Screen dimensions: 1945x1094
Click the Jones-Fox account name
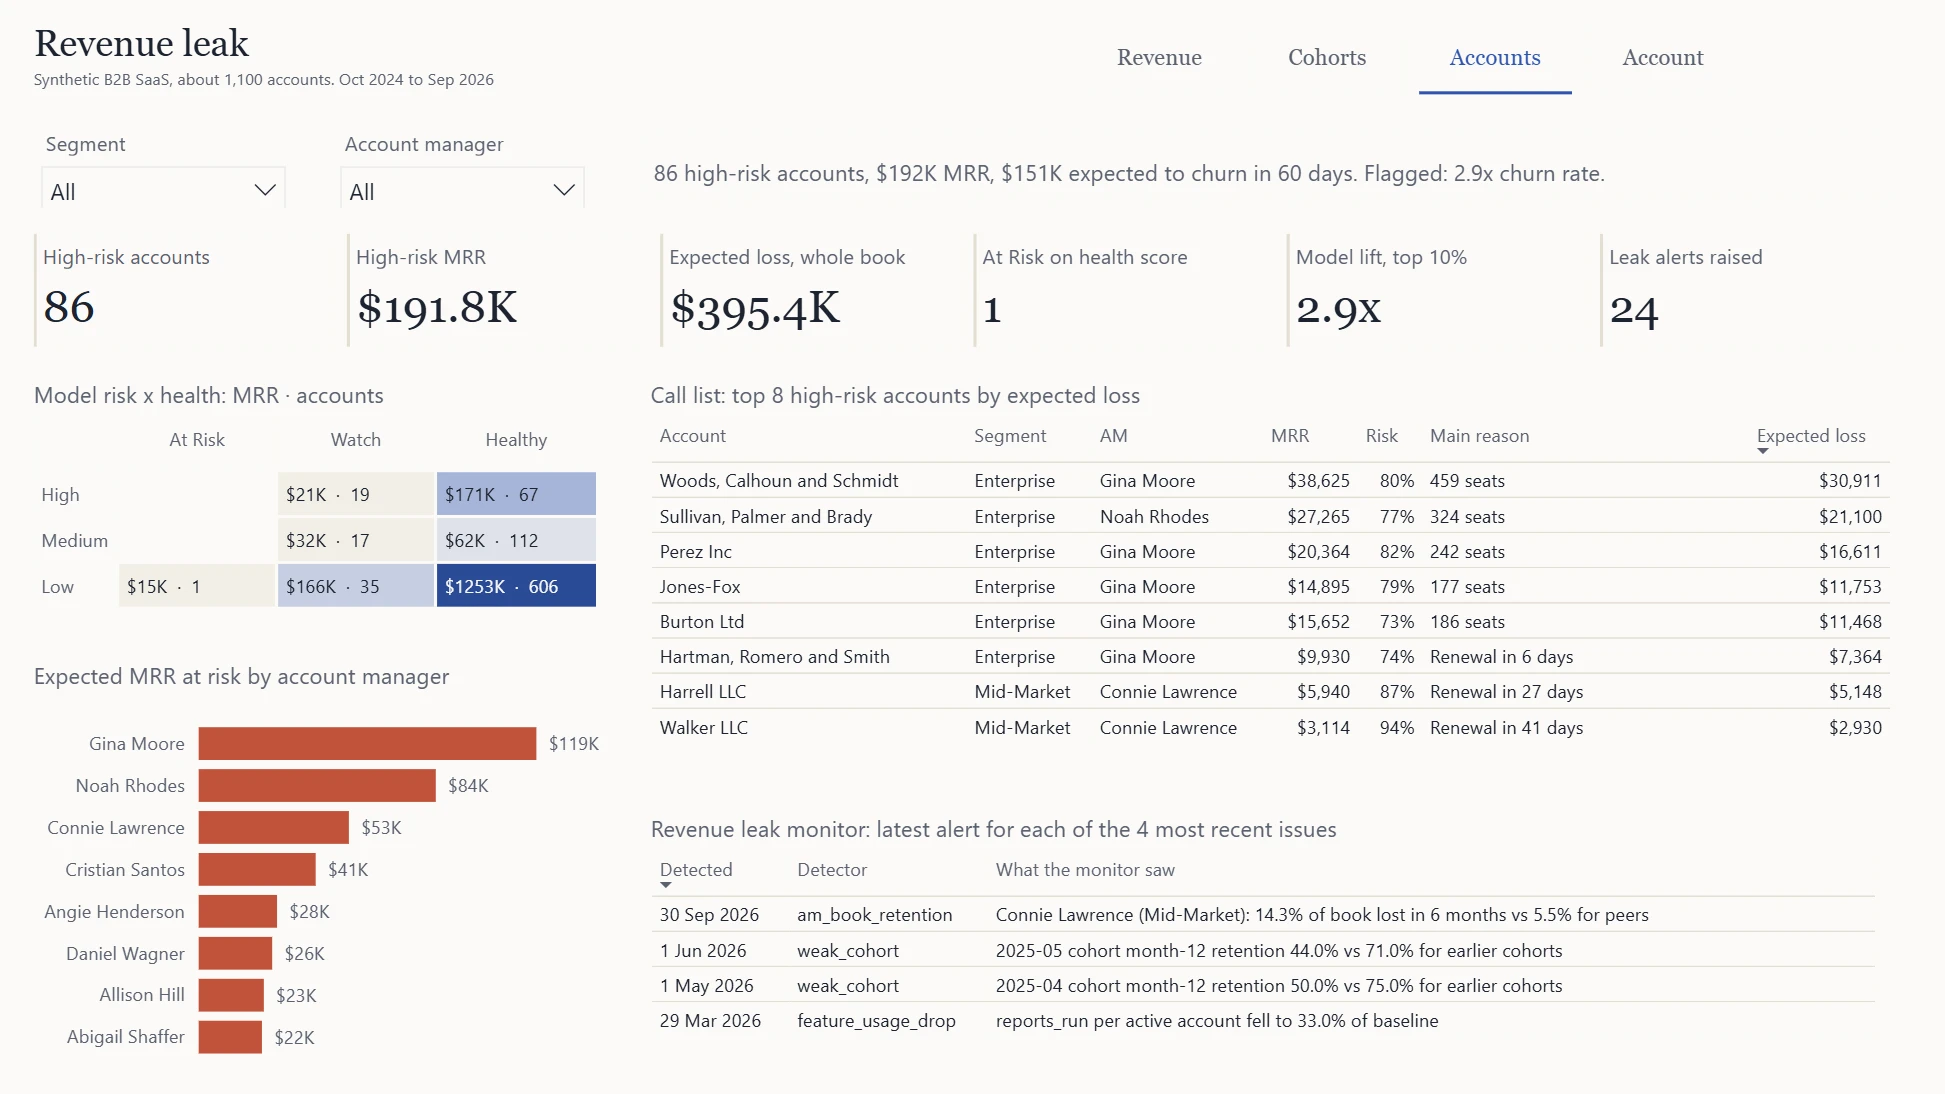pos(700,587)
